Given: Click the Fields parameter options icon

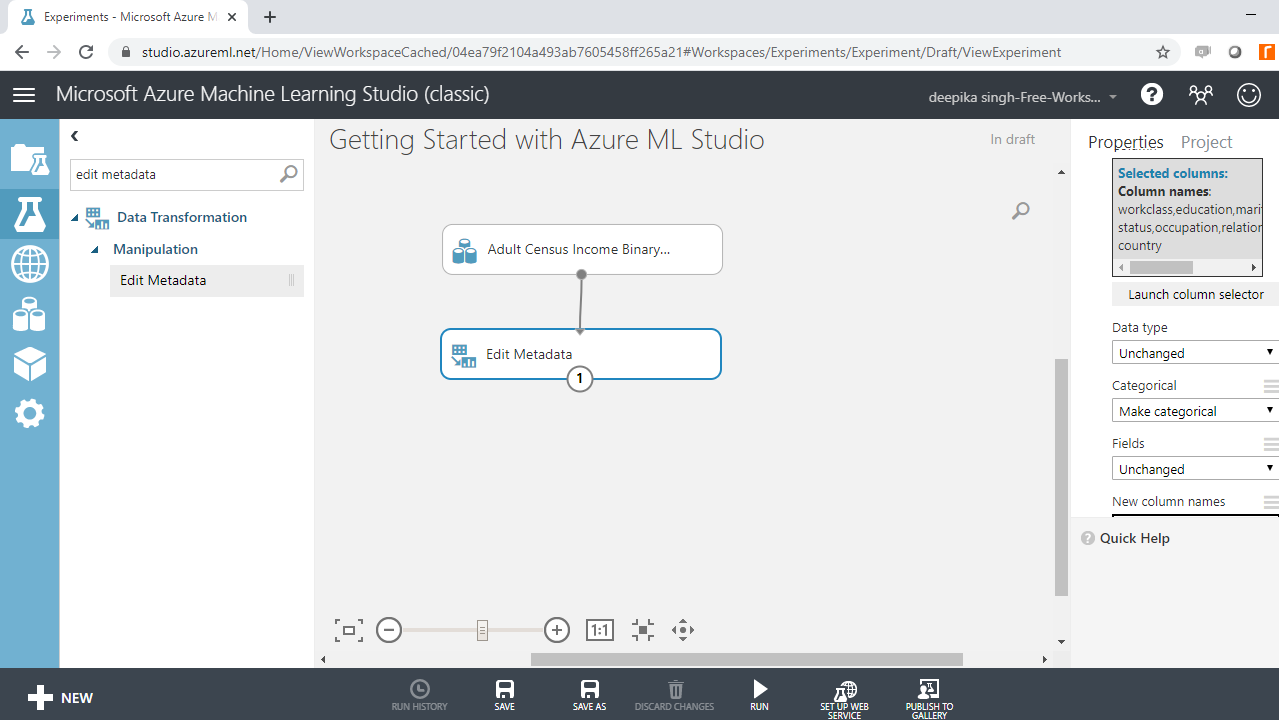Looking at the screenshot, I should 1271,443.
